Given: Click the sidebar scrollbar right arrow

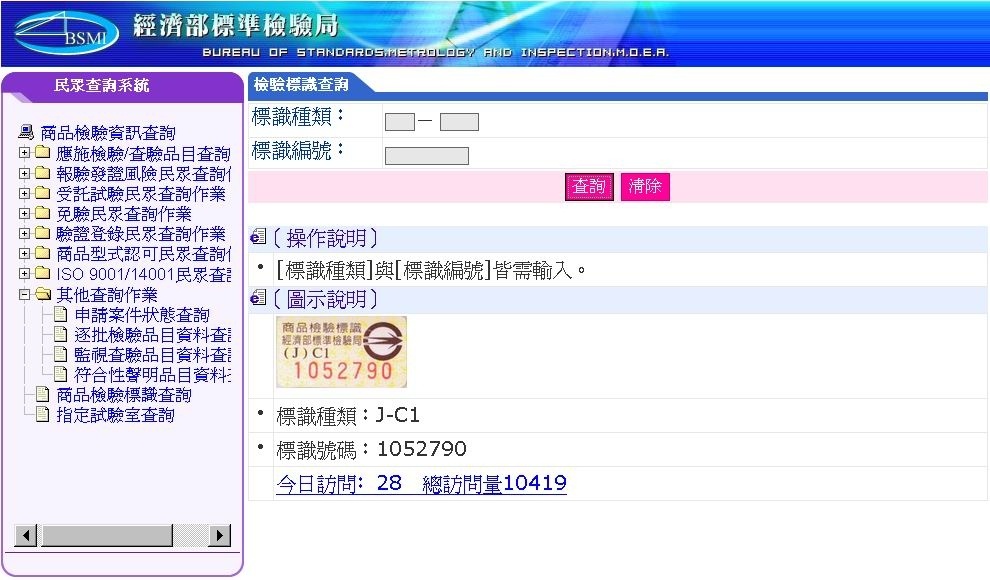Looking at the screenshot, I should (220, 536).
